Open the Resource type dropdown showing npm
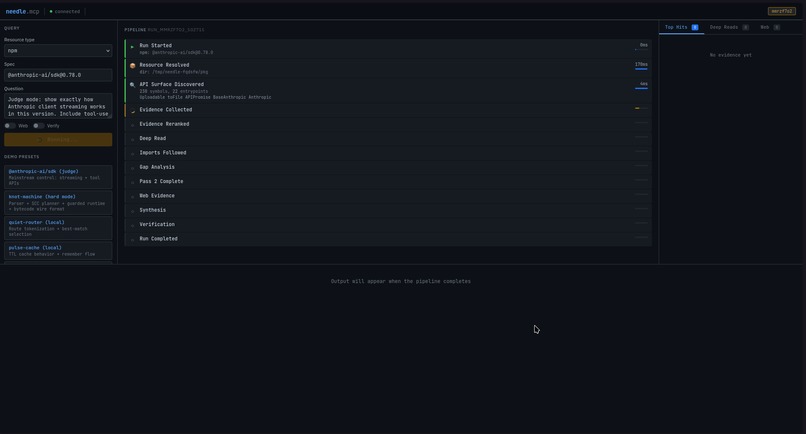Image resolution: width=806 pixels, height=434 pixels. [58, 50]
